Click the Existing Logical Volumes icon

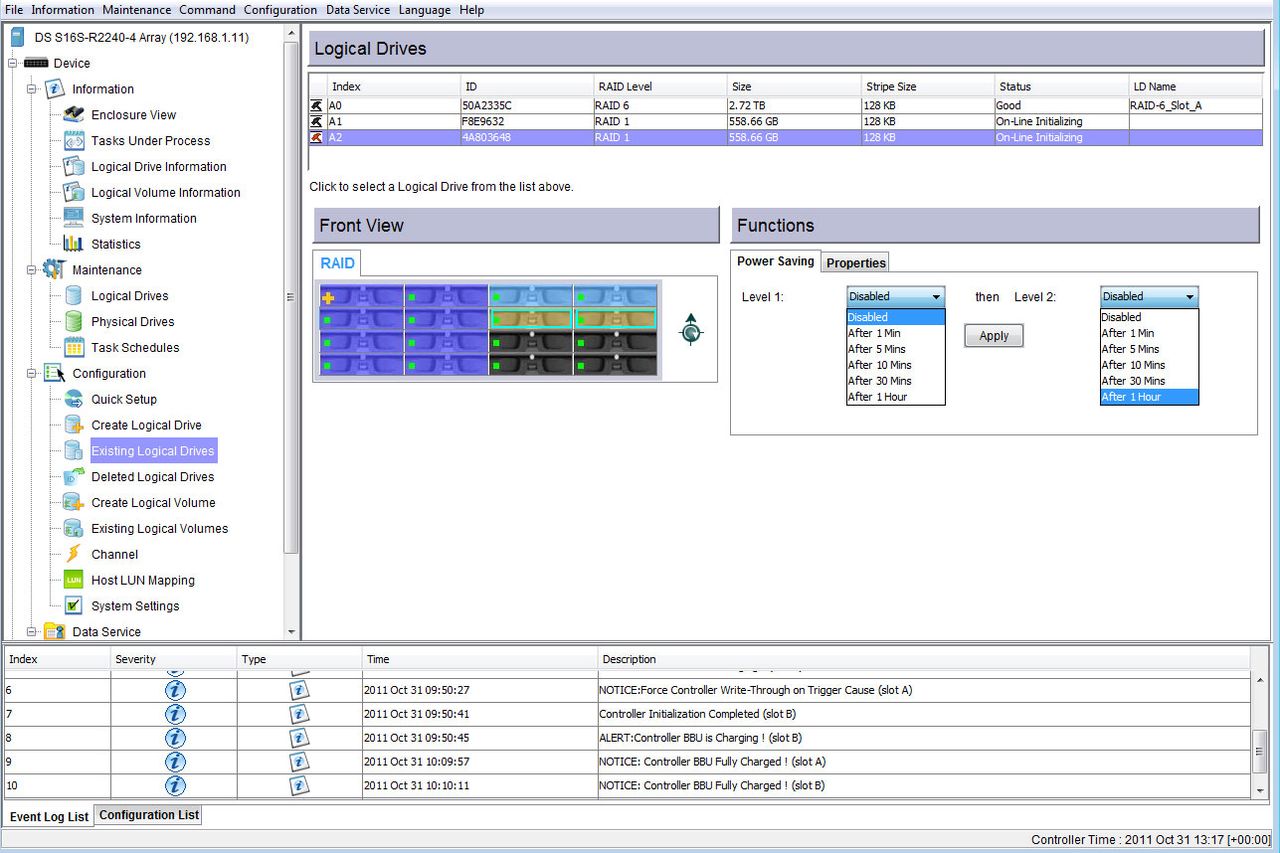73,529
